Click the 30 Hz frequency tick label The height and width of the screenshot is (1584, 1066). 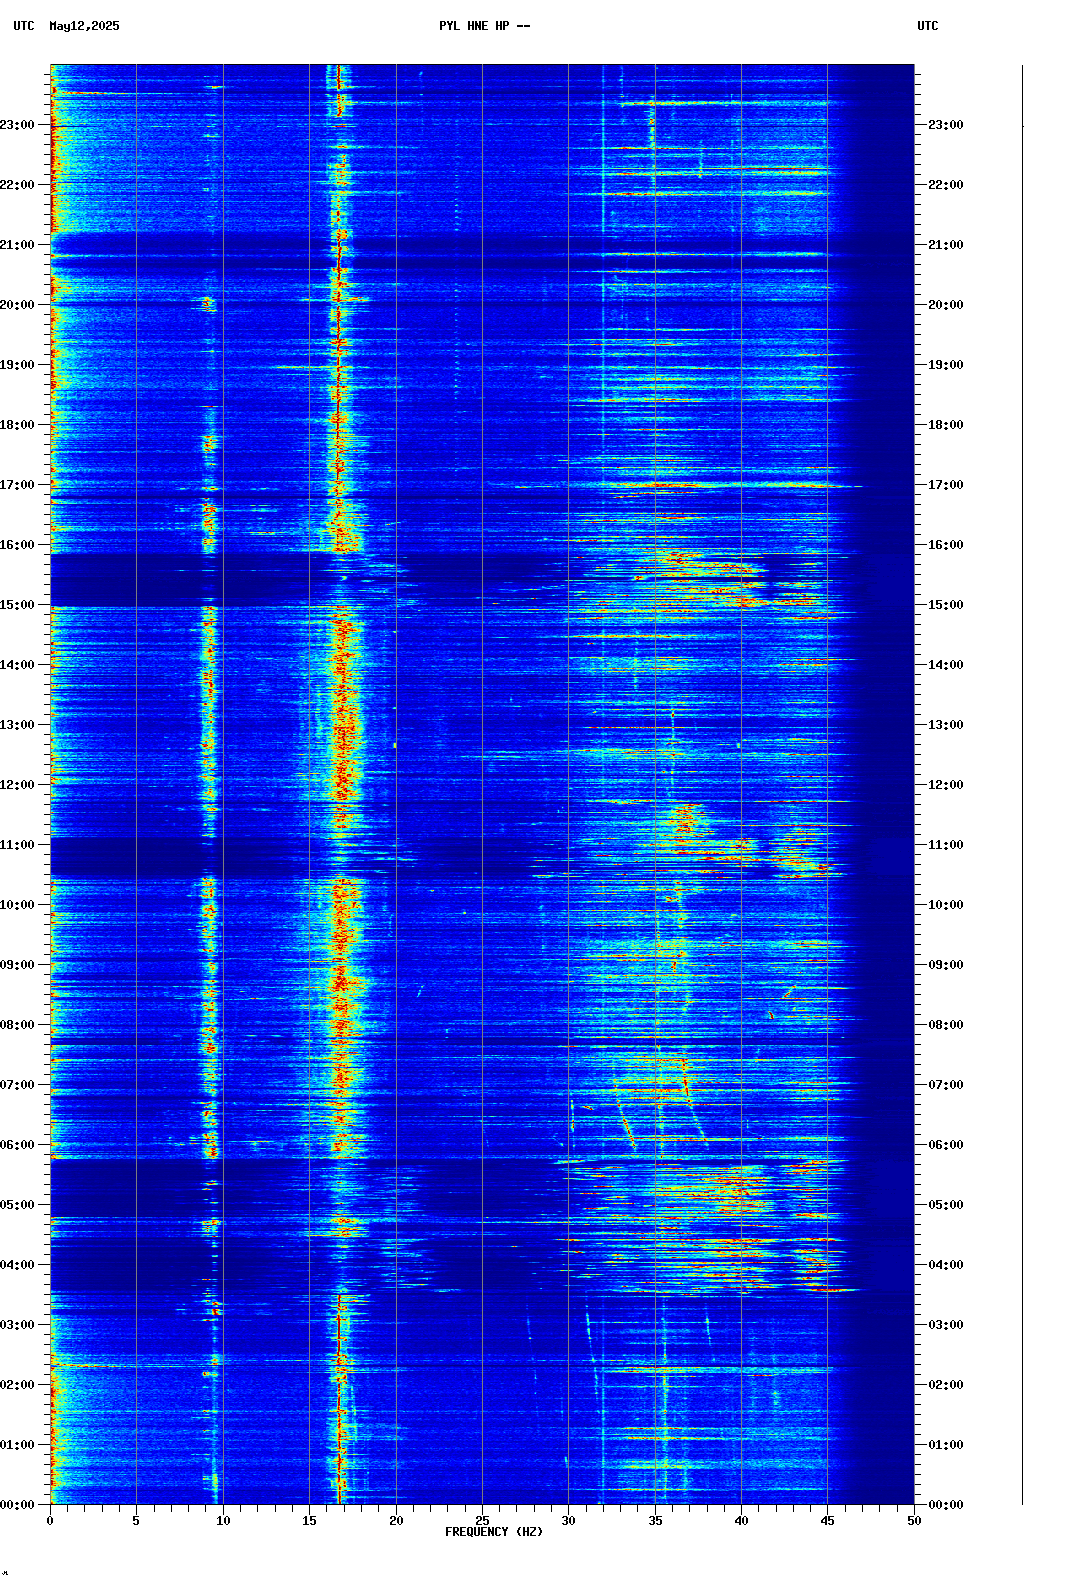point(568,1521)
